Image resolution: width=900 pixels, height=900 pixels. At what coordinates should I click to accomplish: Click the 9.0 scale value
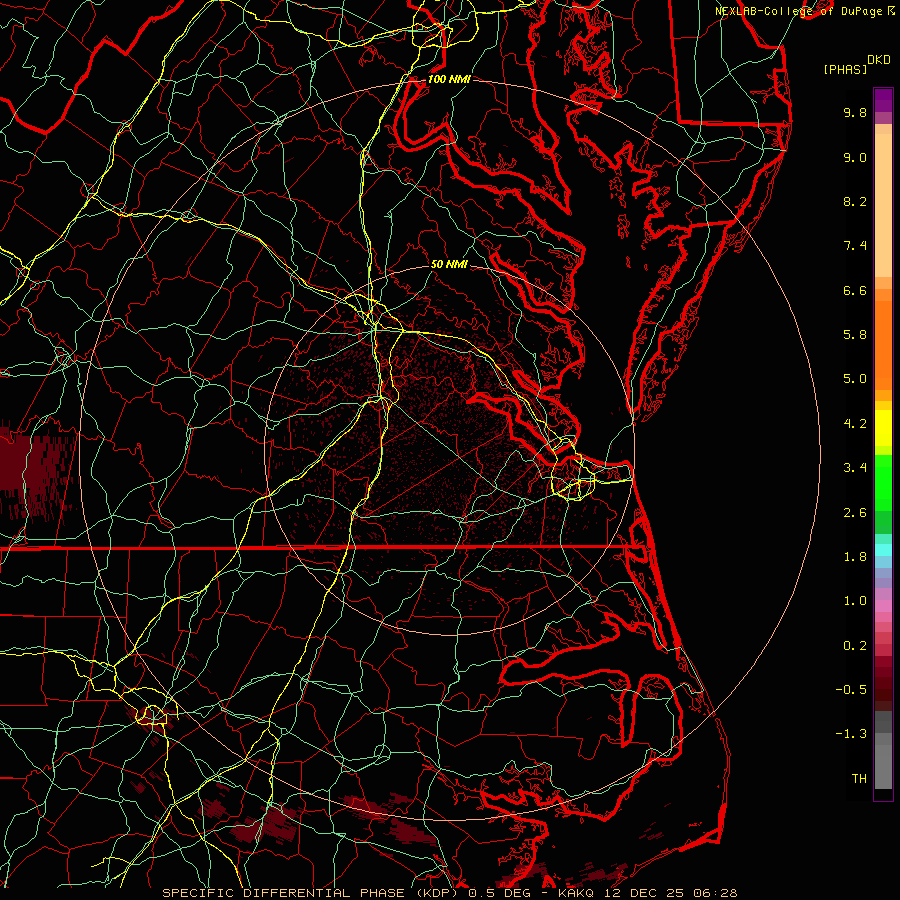click(x=855, y=157)
